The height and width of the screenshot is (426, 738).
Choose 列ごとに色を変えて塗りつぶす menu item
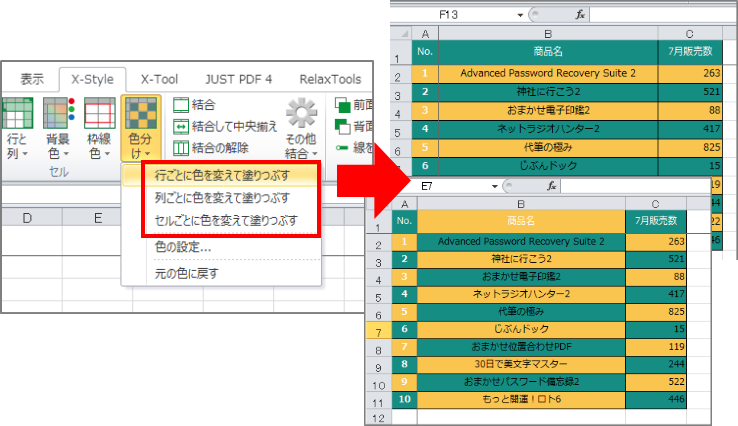222,198
